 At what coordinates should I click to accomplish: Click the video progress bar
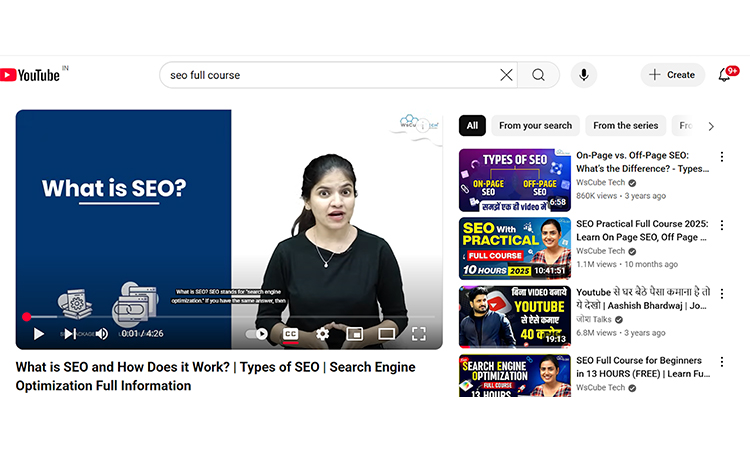(230, 317)
